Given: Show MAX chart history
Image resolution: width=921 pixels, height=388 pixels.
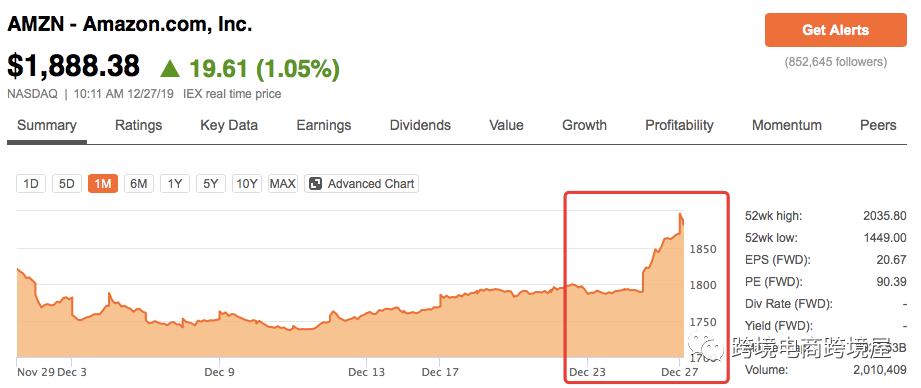Looking at the screenshot, I should point(283,184).
